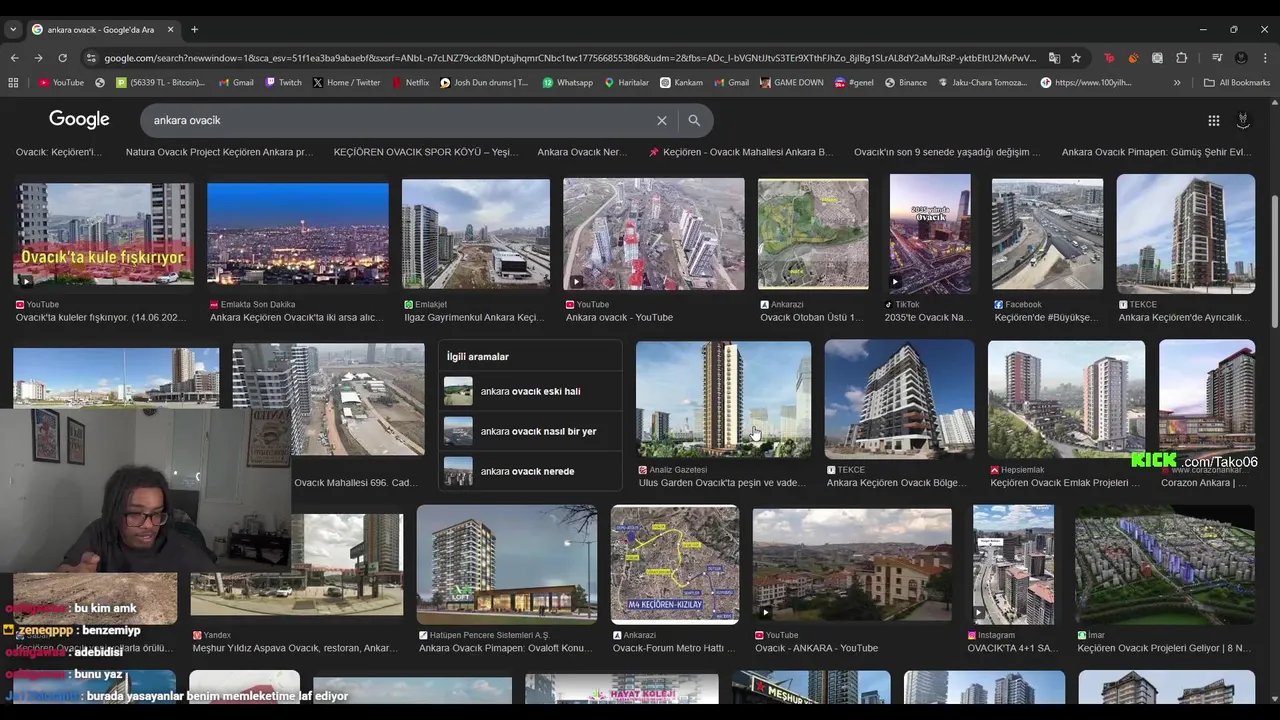Open the Jaku-Chara Tomoza bookmark
Viewport: 1280px width, 720px height.
pyautogui.click(x=983, y=83)
